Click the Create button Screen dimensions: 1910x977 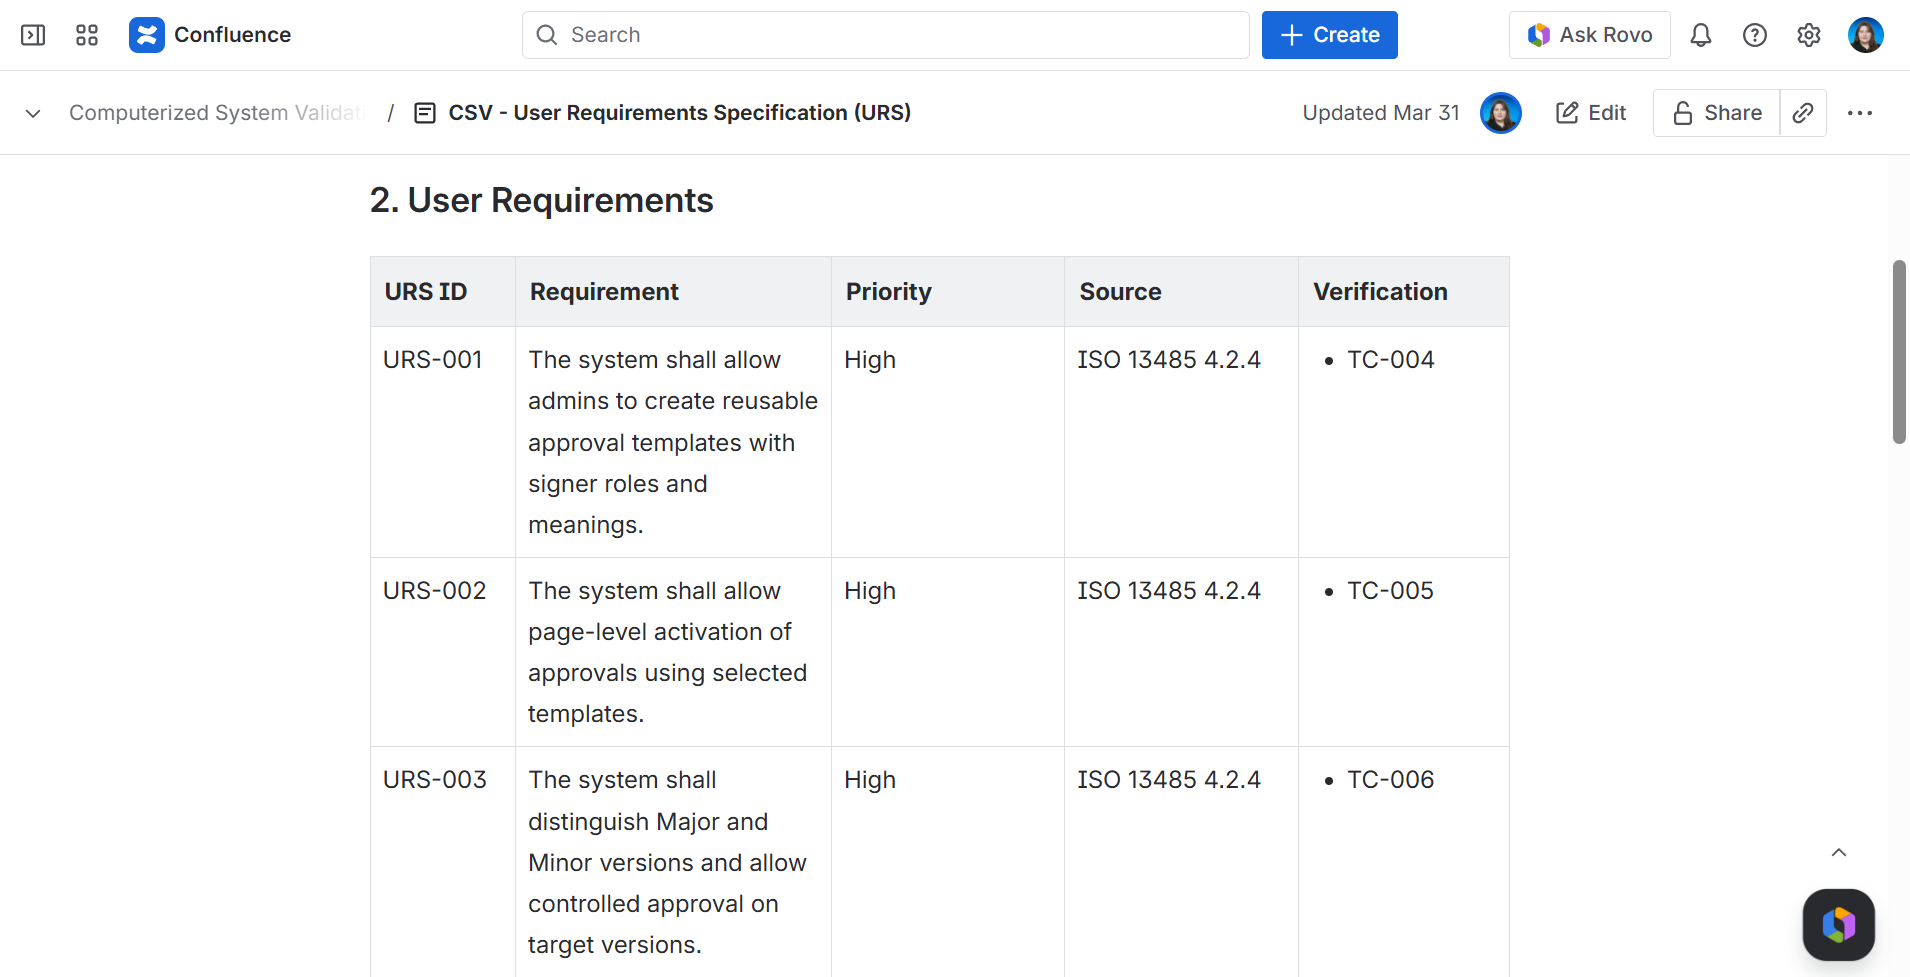coord(1330,35)
